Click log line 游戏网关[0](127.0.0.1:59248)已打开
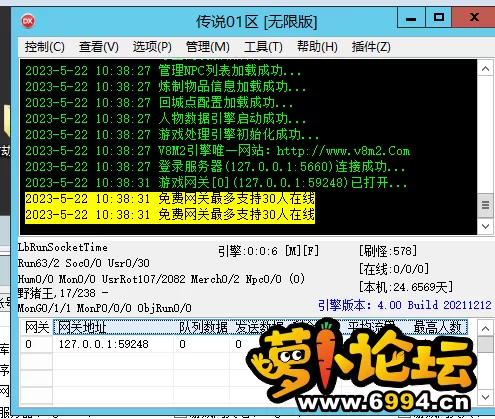This screenshot has width=495, height=419. click(216, 183)
